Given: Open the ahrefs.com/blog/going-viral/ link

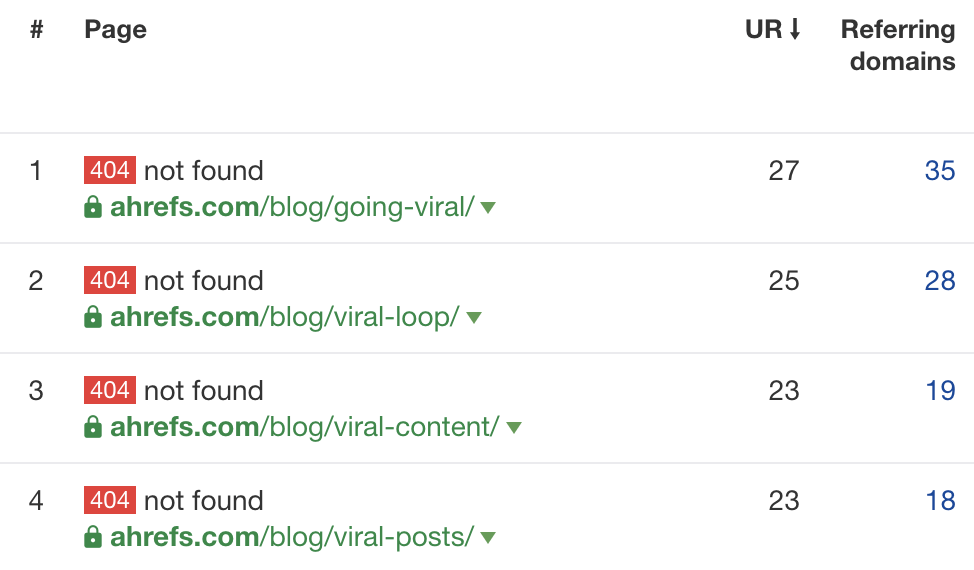Looking at the screenshot, I should click(x=292, y=208).
